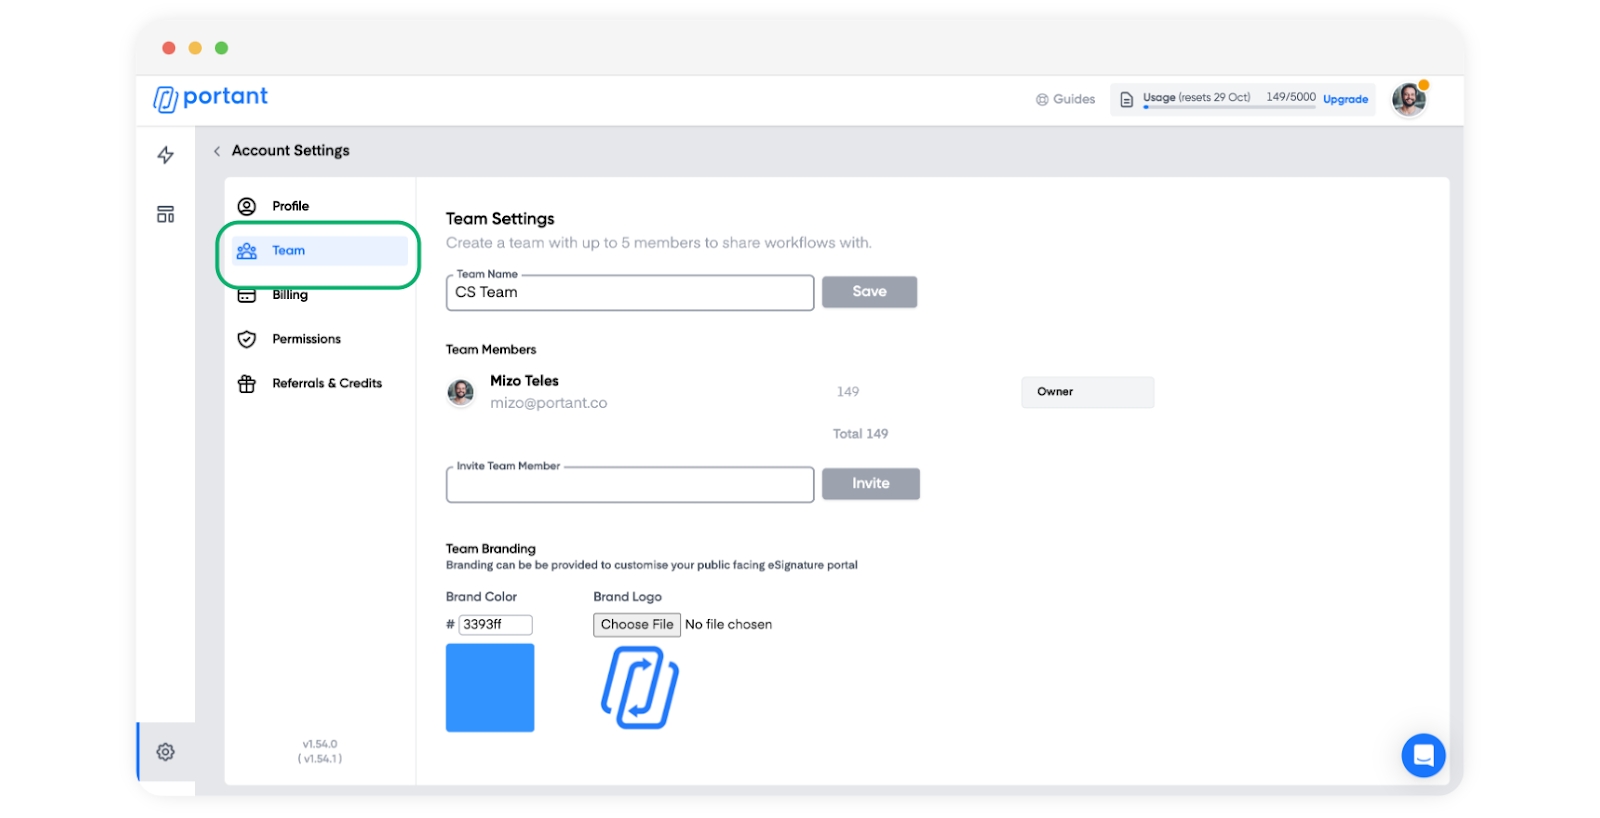Click the blue brand color swatch
The width and height of the screenshot is (1600, 818).
click(490, 688)
